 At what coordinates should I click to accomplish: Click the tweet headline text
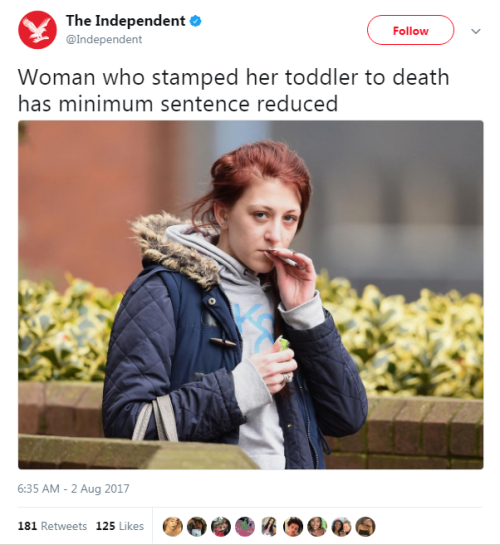click(233, 90)
